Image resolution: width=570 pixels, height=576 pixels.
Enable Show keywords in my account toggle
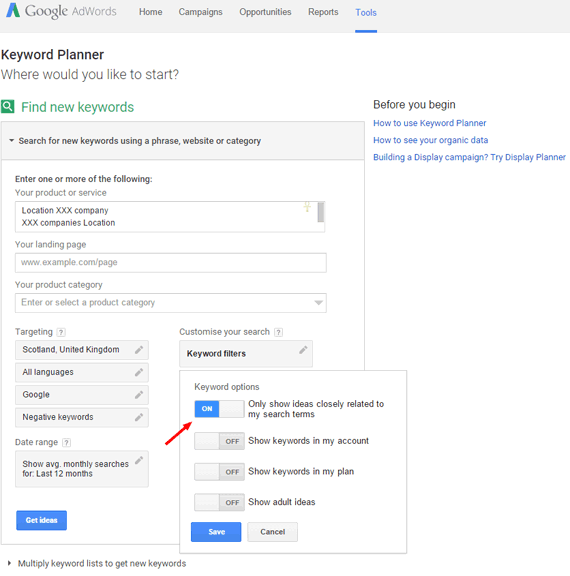point(219,441)
